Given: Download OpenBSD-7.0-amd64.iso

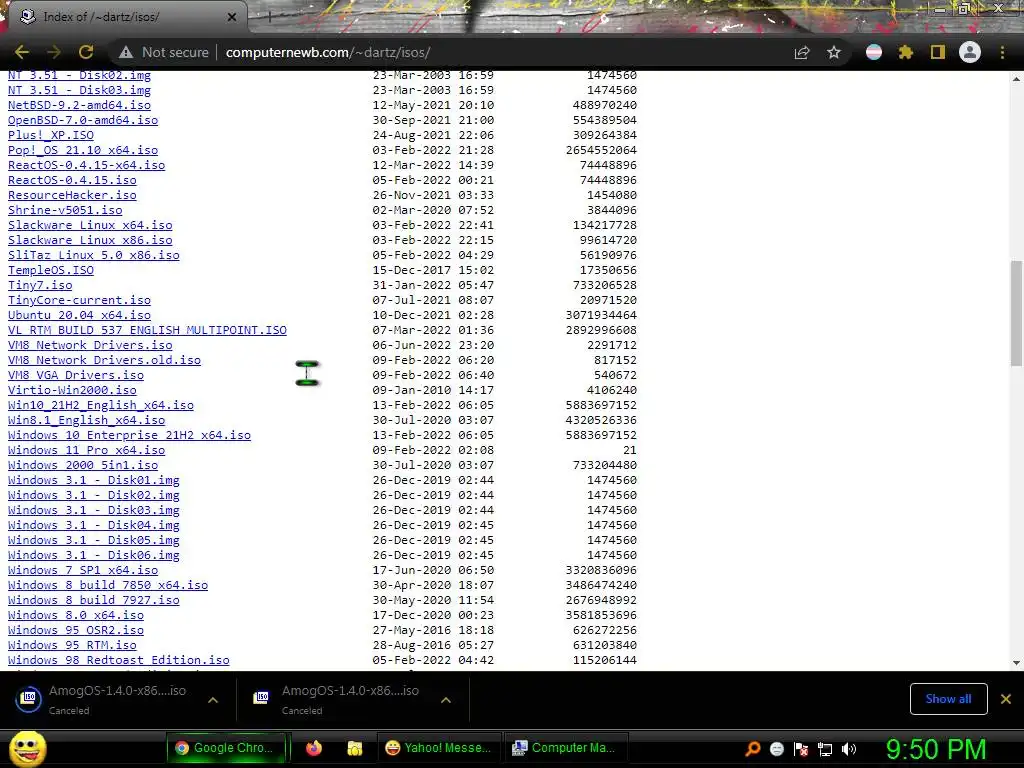Looking at the screenshot, I should (83, 120).
